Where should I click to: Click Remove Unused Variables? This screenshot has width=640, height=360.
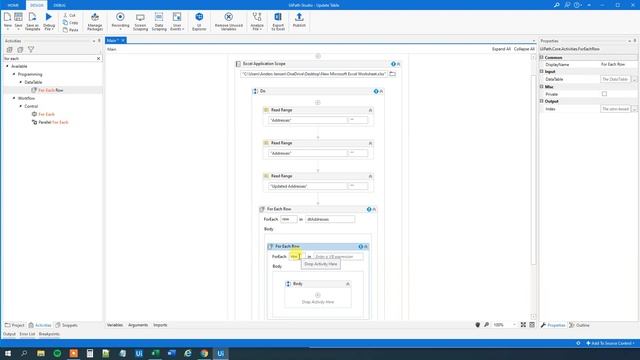(x=229, y=21)
